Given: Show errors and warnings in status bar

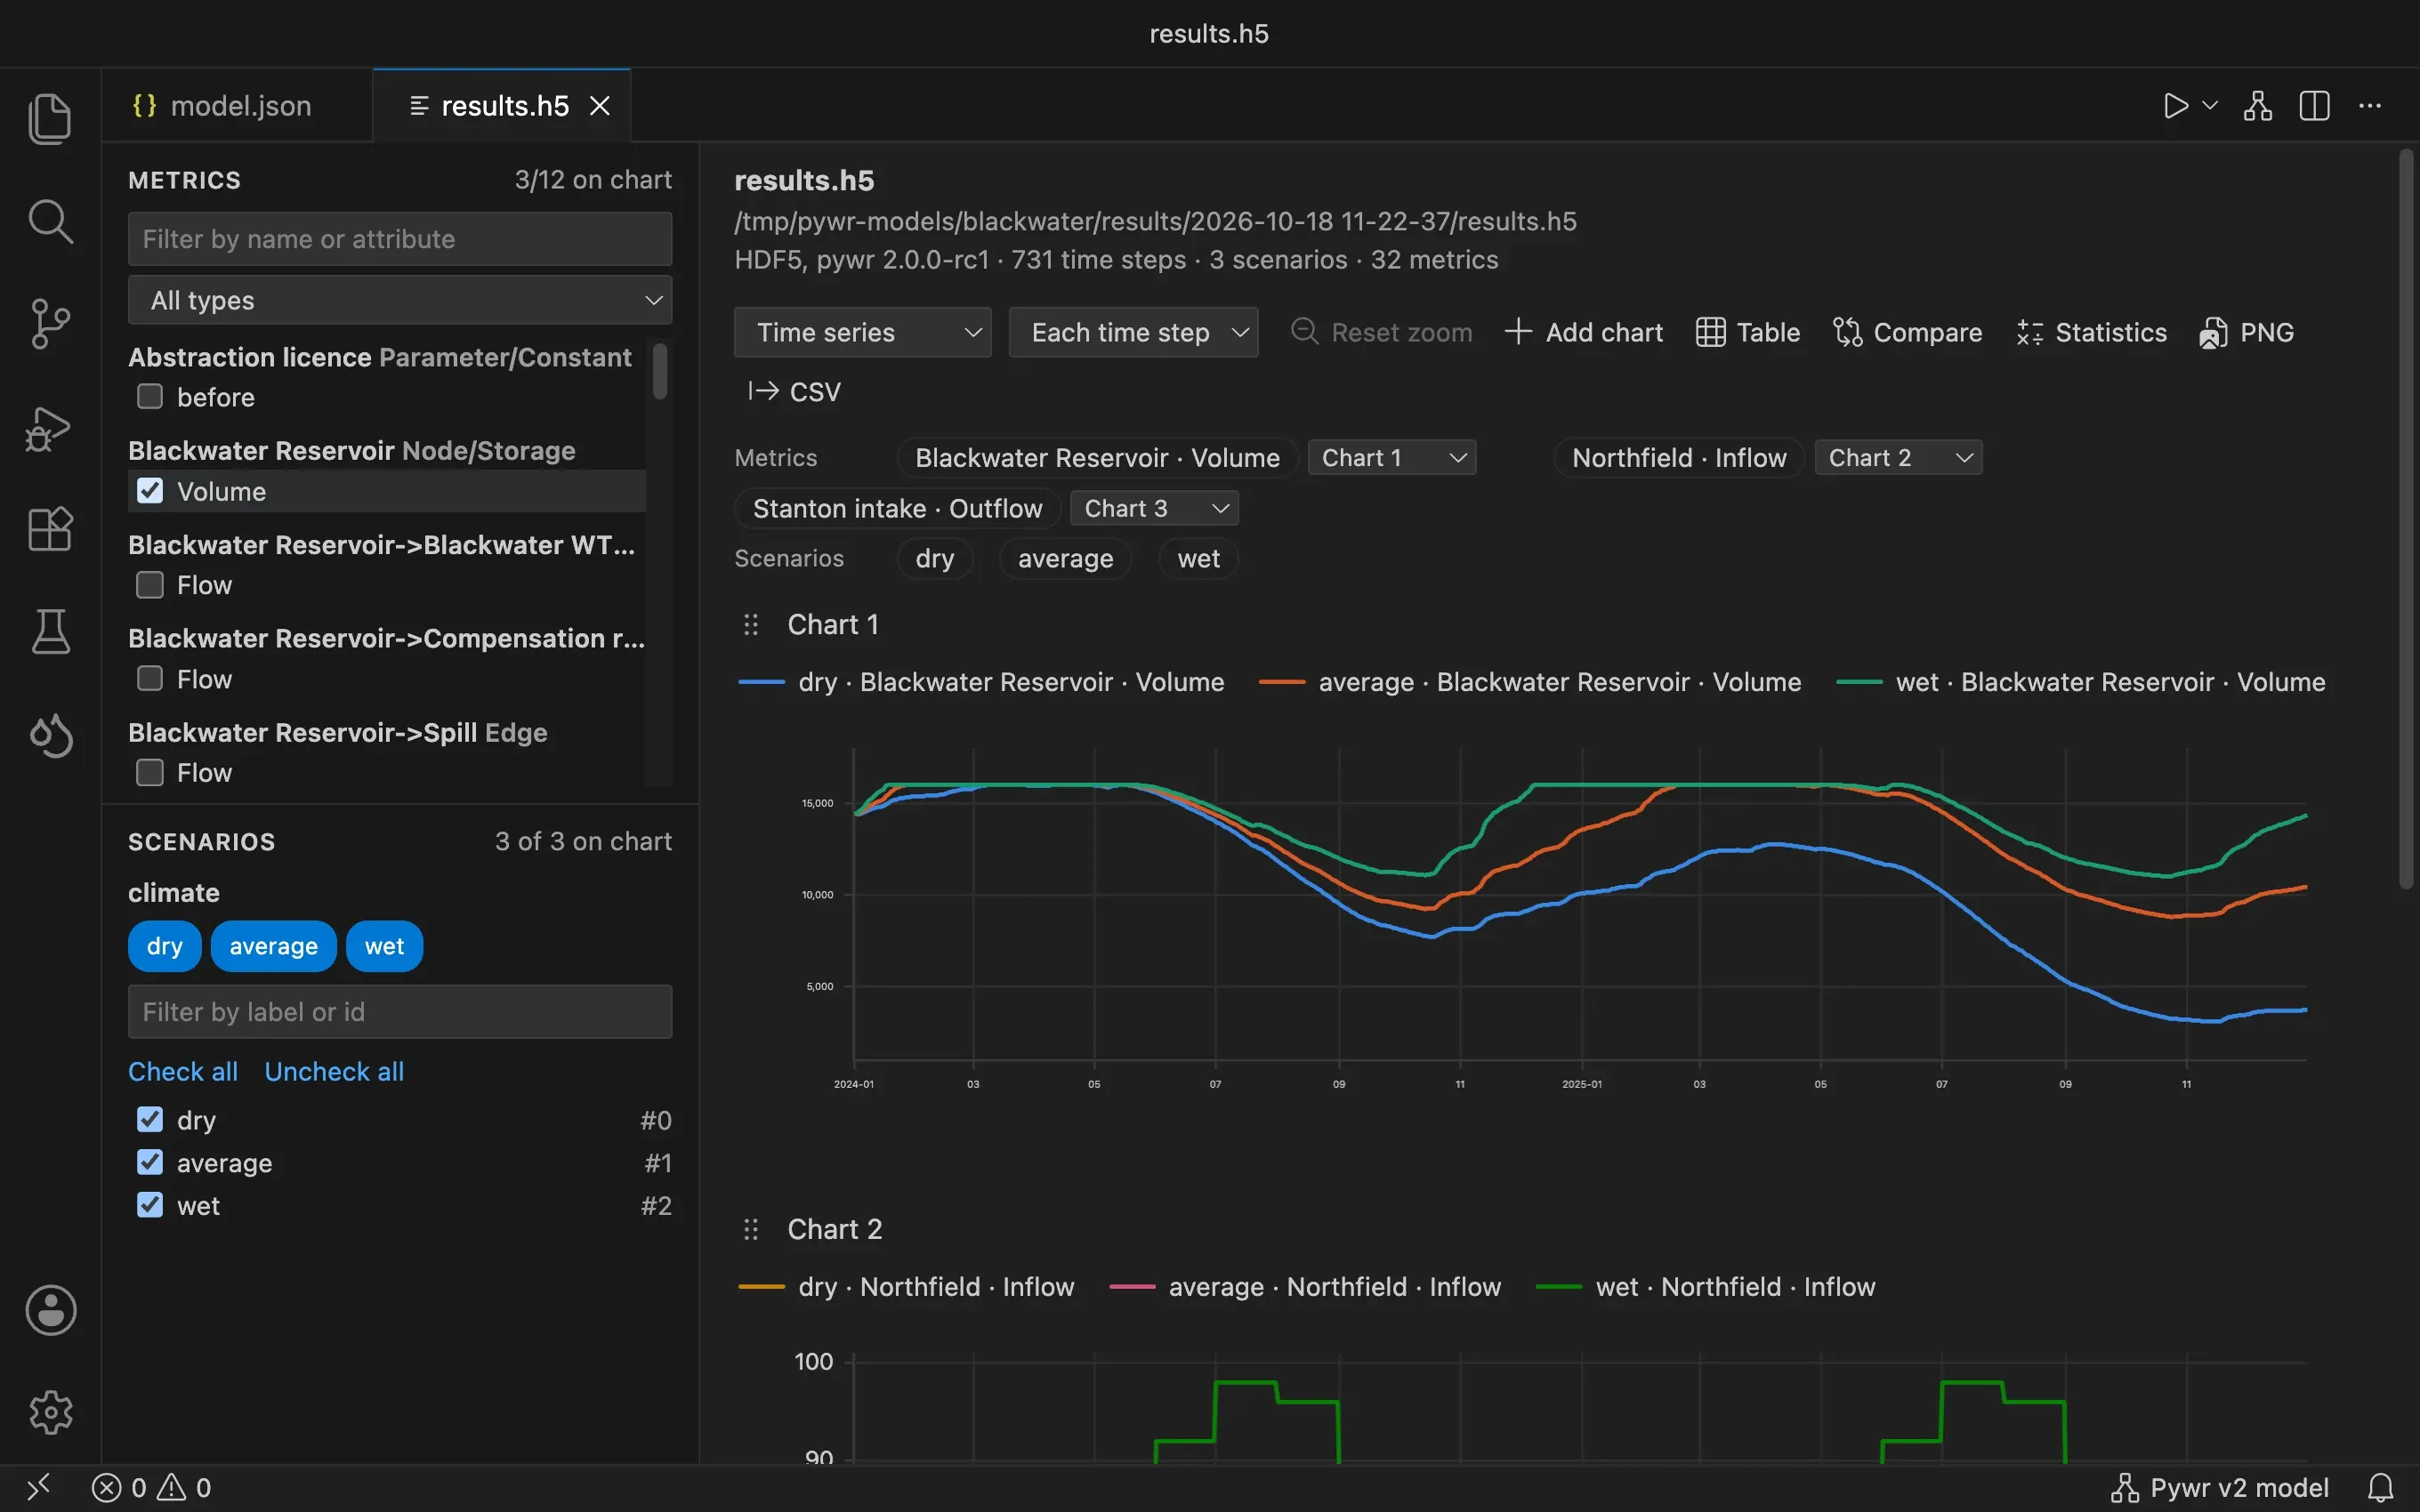Looking at the screenshot, I should coord(151,1488).
